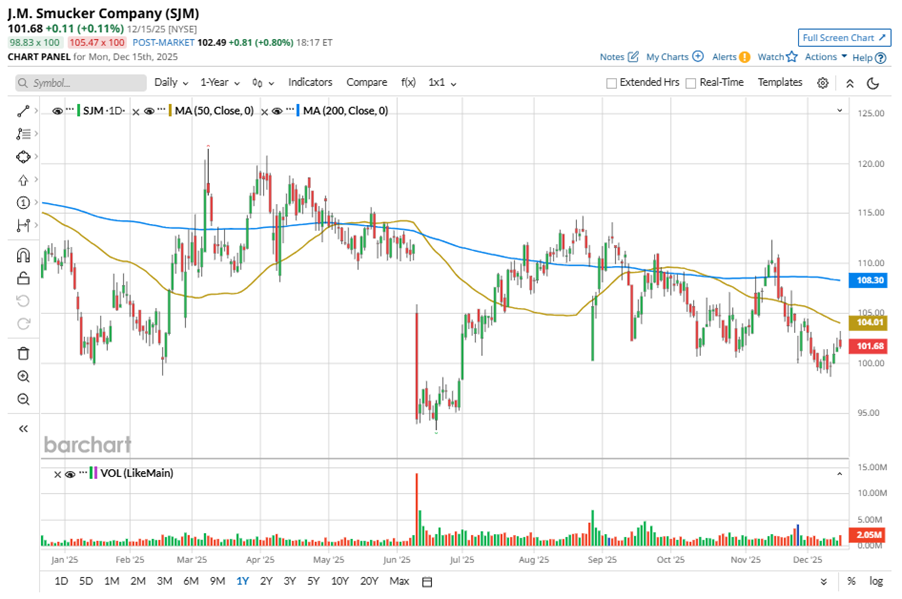Pick the numbered annotation tool
Viewport: 902px width, 599px height.
pyautogui.click(x=23, y=203)
